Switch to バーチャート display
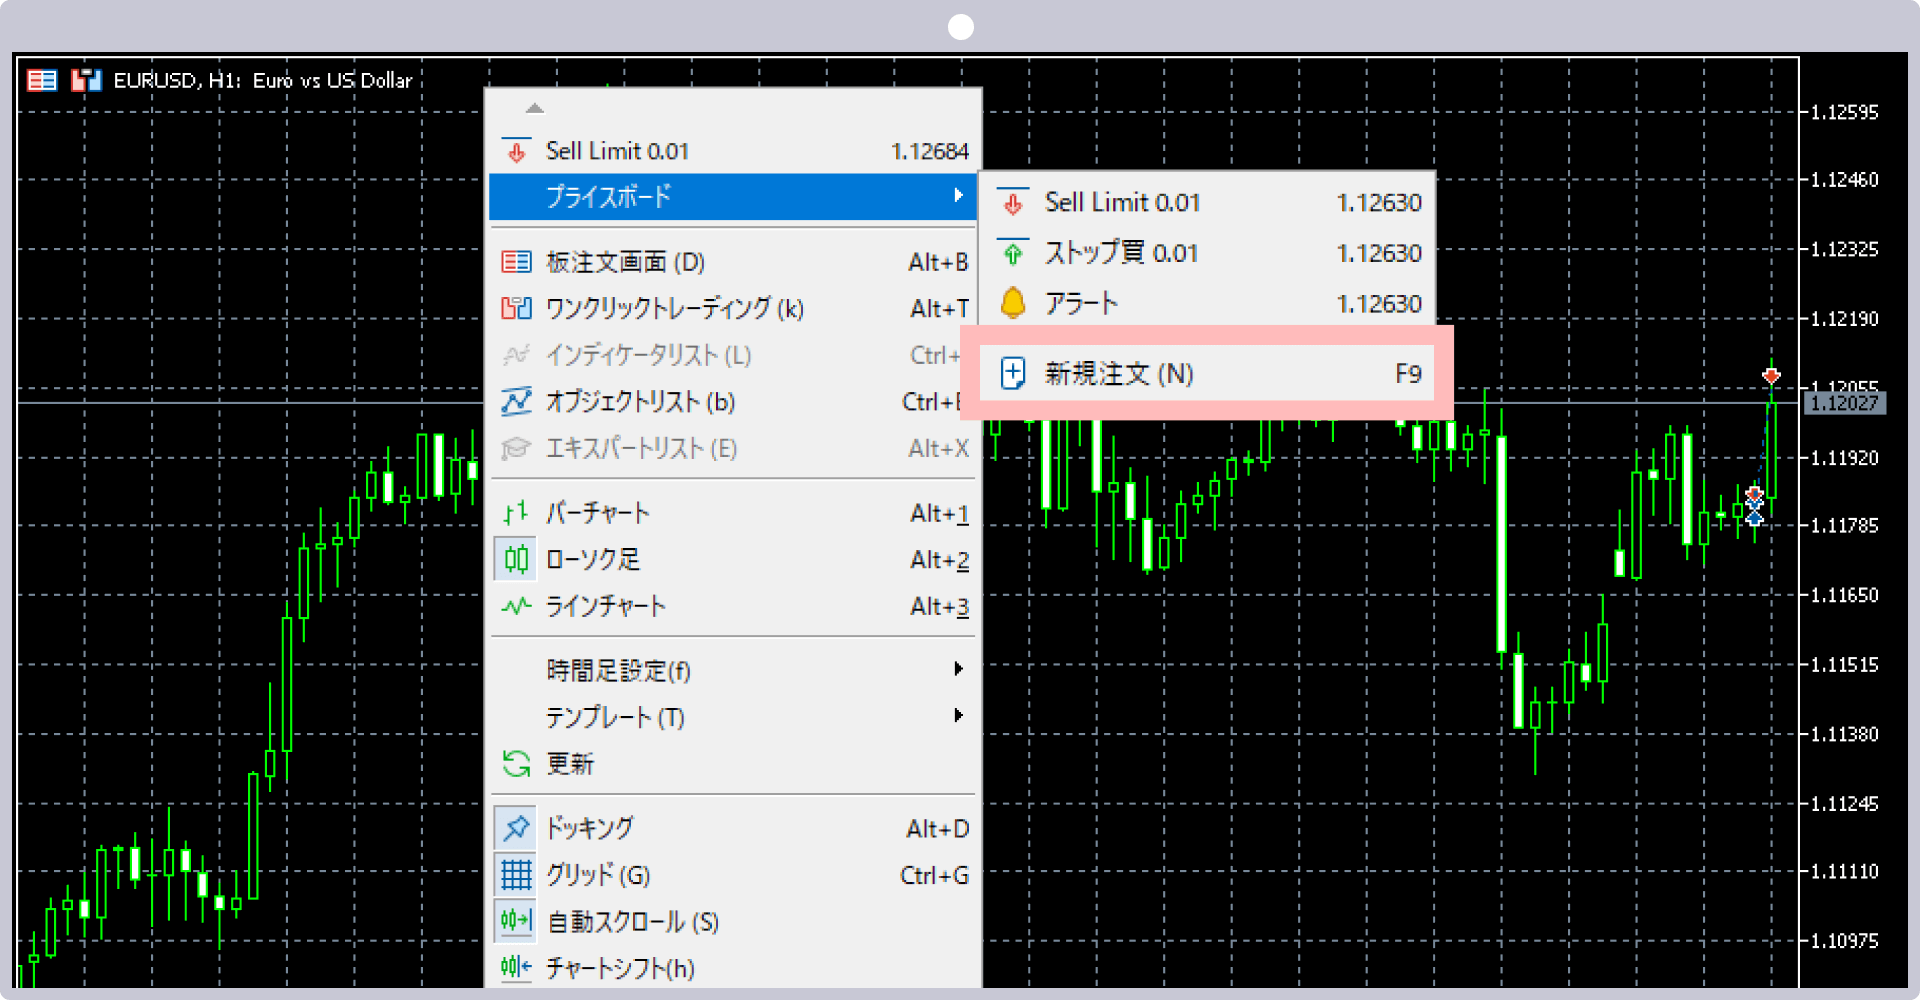Screen dimensions: 1920x1000 tap(733, 513)
